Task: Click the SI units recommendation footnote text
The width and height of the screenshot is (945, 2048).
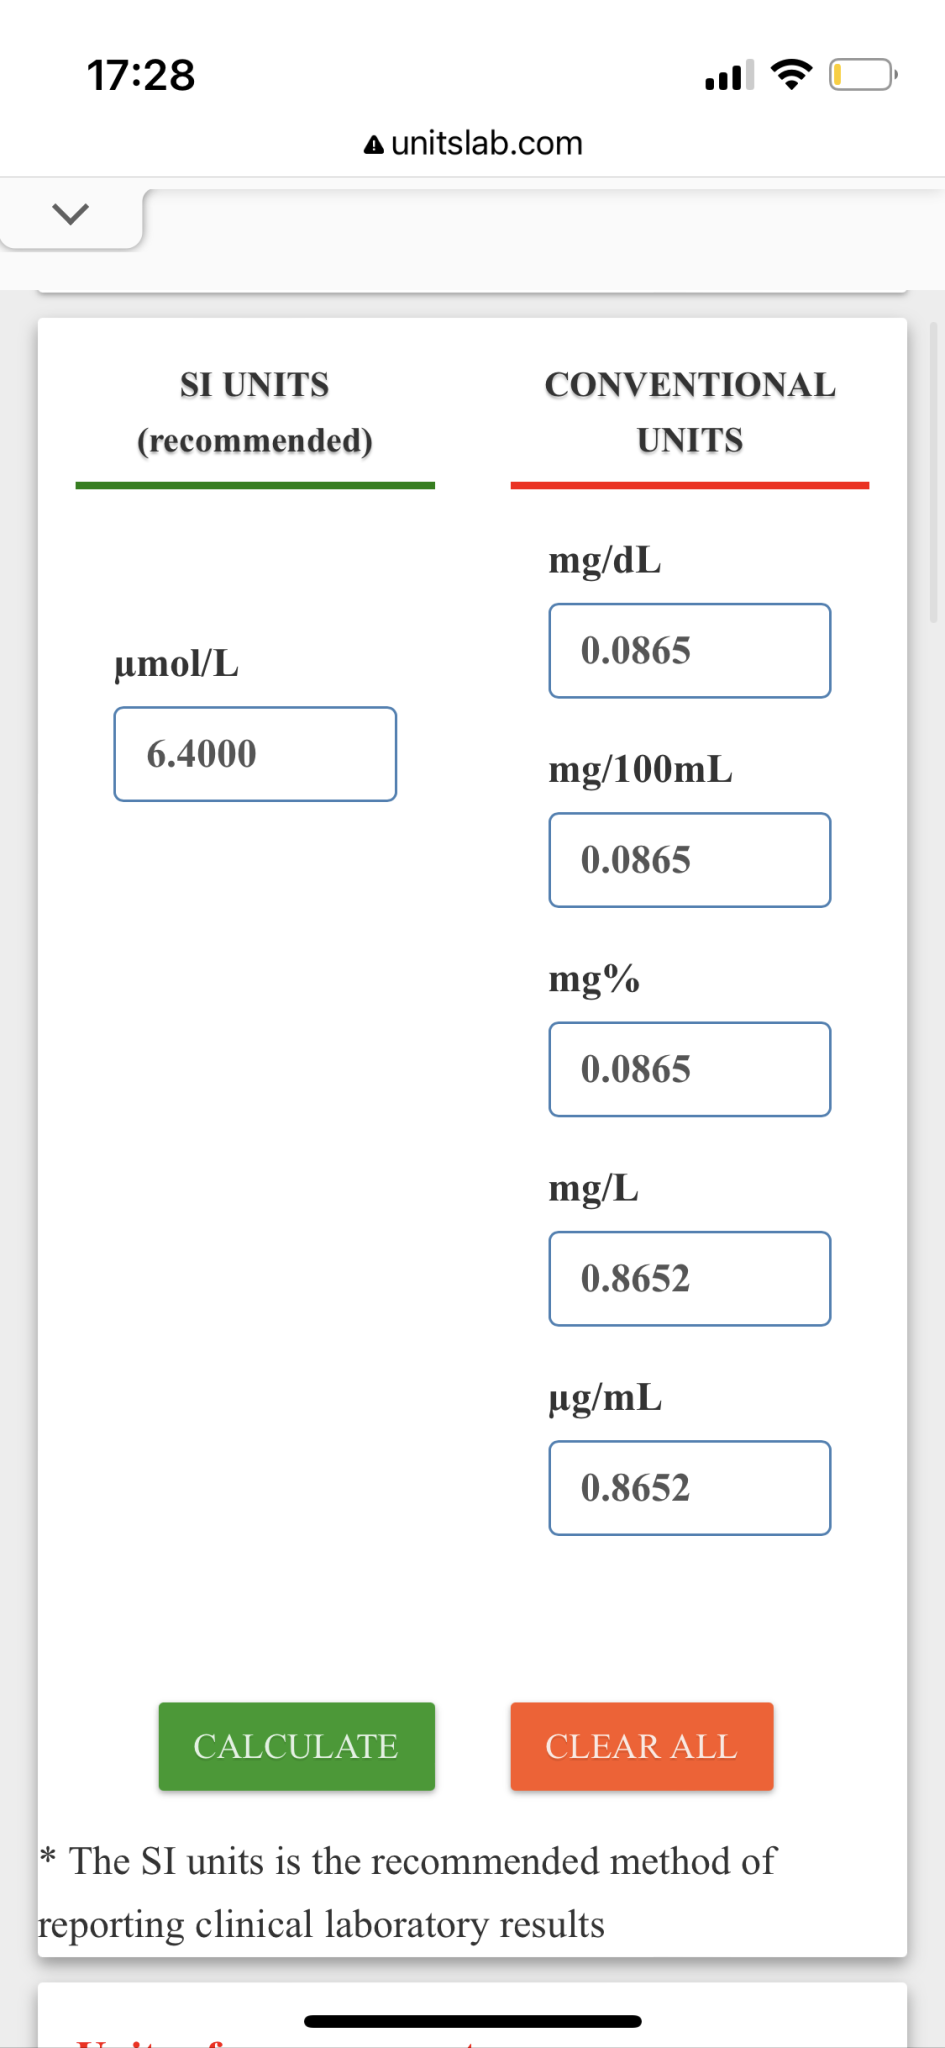Action: (x=420, y=1892)
